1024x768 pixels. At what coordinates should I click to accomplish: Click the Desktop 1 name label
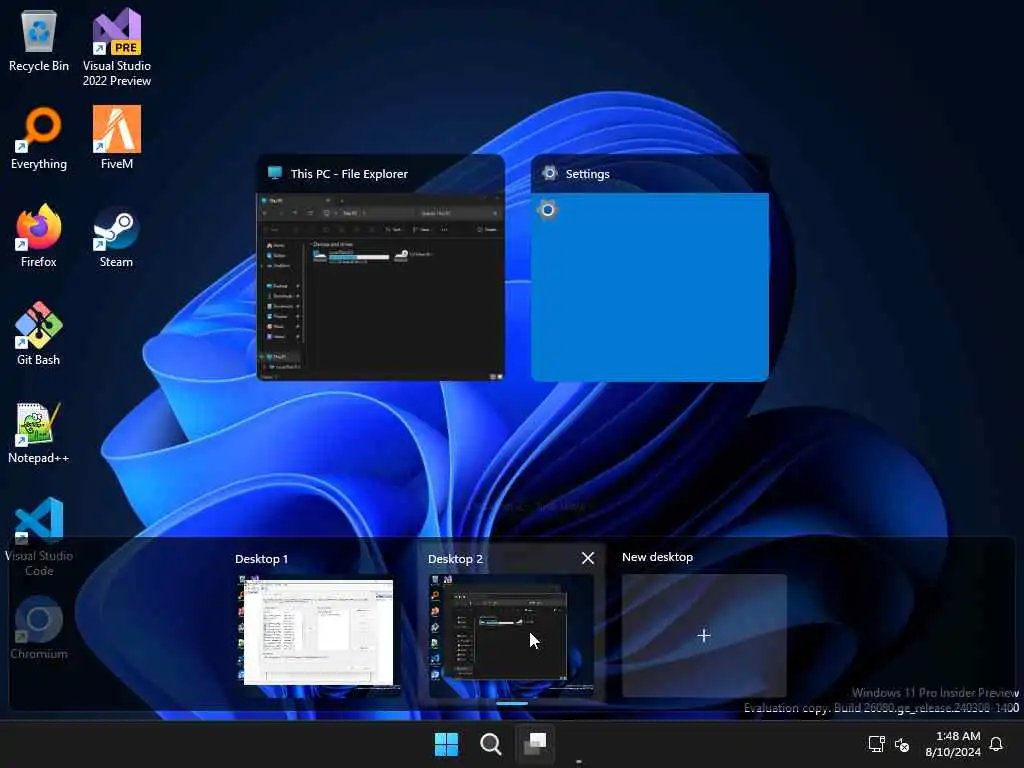point(261,559)
